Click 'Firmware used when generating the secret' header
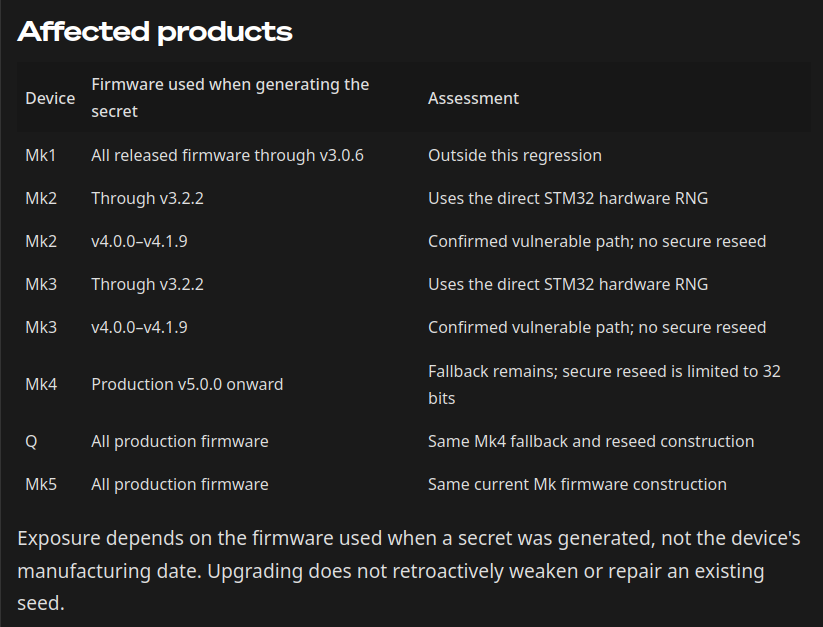 pyautogui.click(x=230, y=98)
